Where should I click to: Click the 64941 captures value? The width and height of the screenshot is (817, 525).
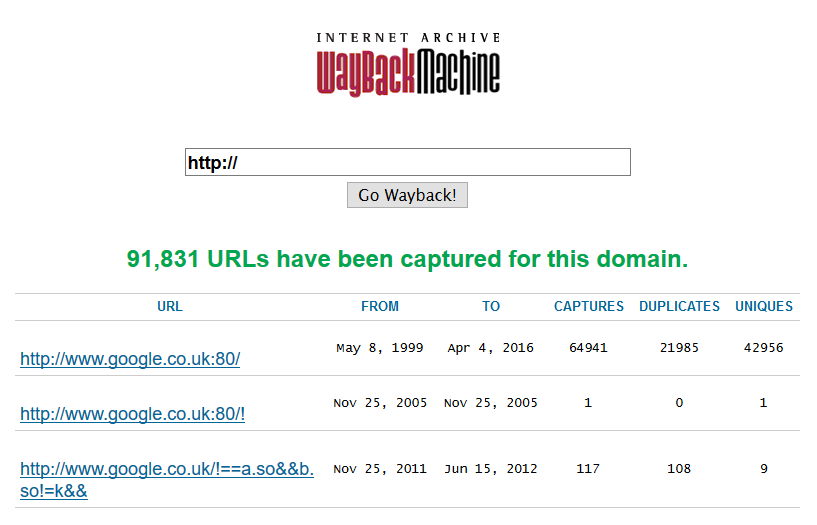point(588,348)
